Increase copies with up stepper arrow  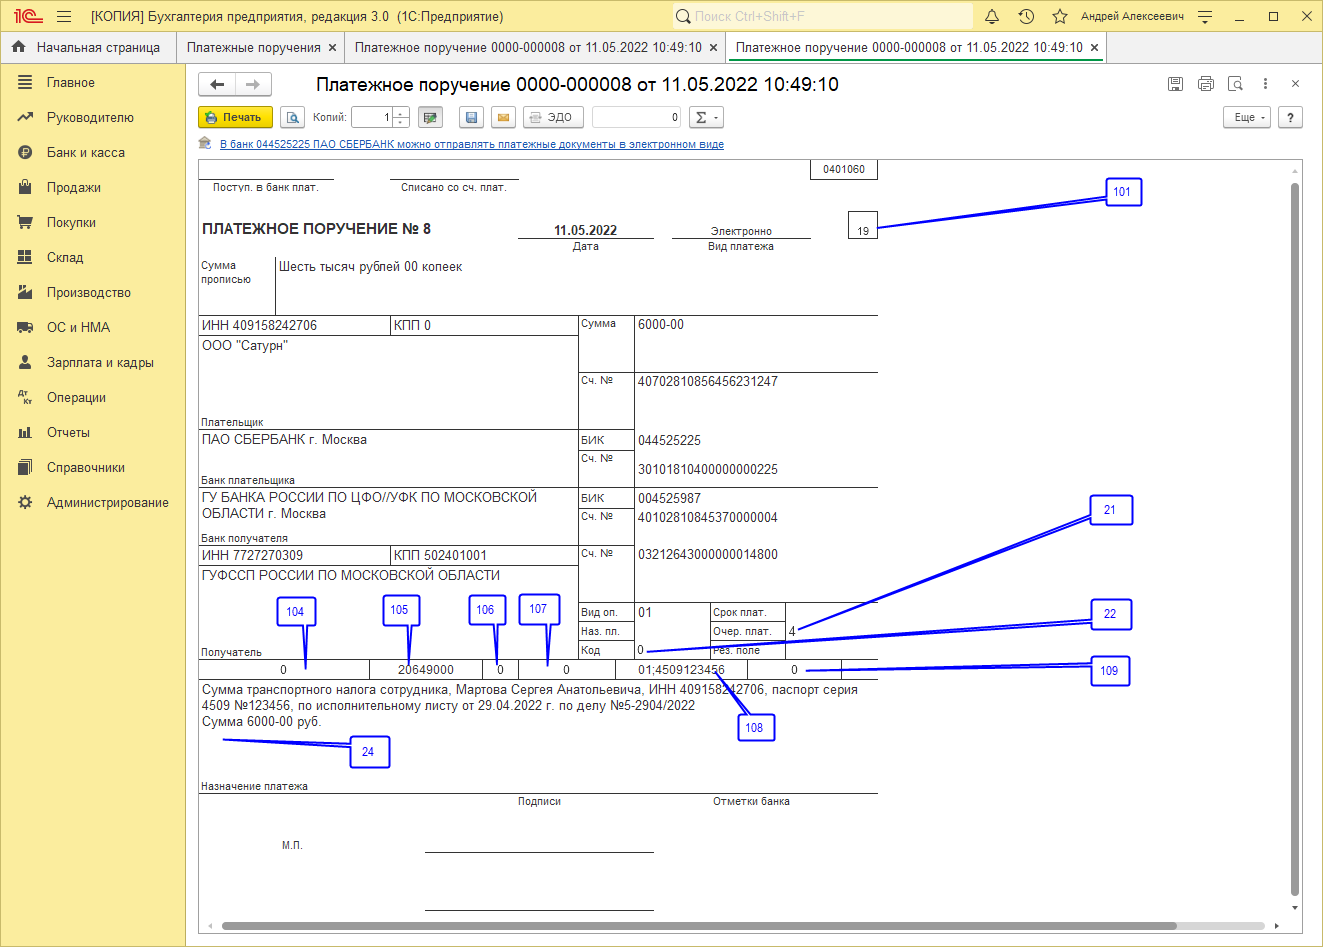(401, 112)
